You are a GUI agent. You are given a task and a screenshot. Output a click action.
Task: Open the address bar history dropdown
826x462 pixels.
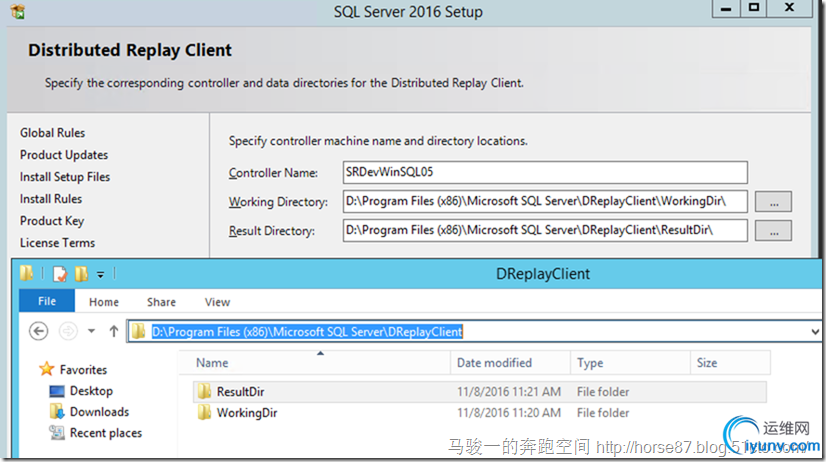[x=817, y=331]
